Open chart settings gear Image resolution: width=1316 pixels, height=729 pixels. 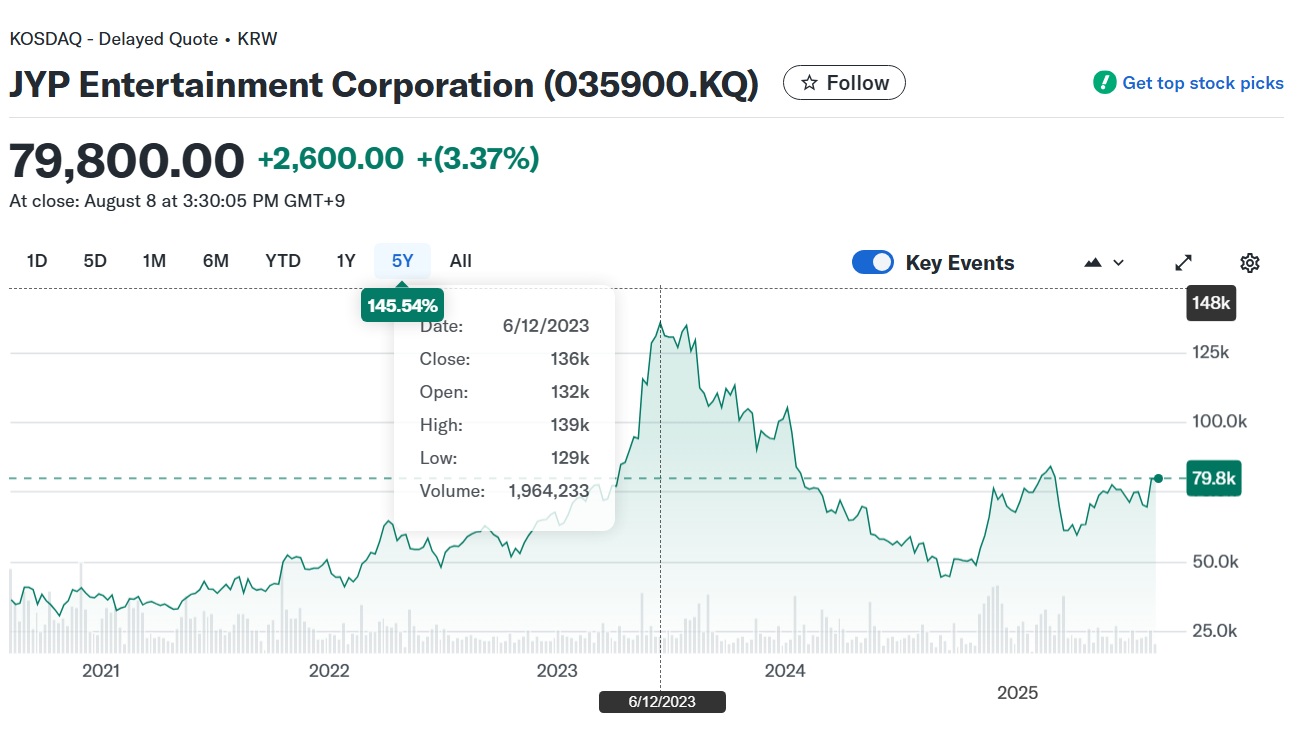click(1249, 262)
